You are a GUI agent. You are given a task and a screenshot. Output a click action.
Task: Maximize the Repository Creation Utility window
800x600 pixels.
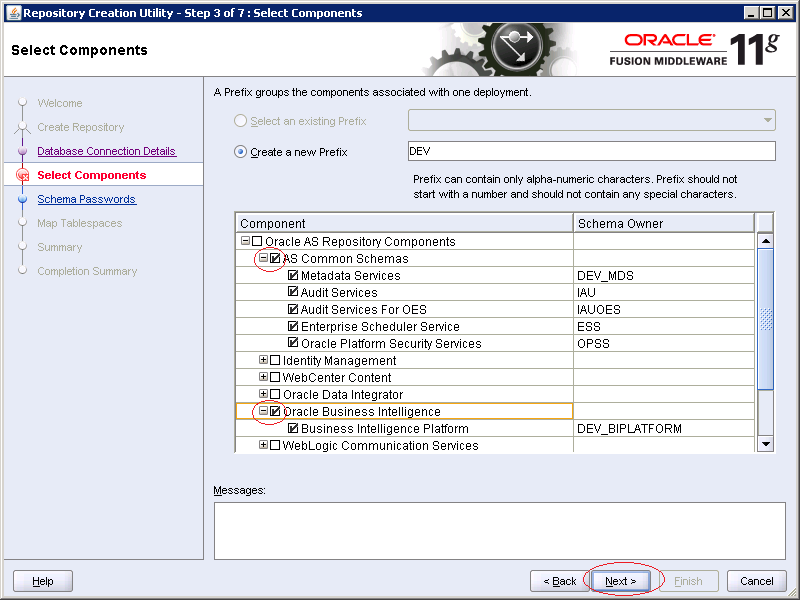[767, 13]
